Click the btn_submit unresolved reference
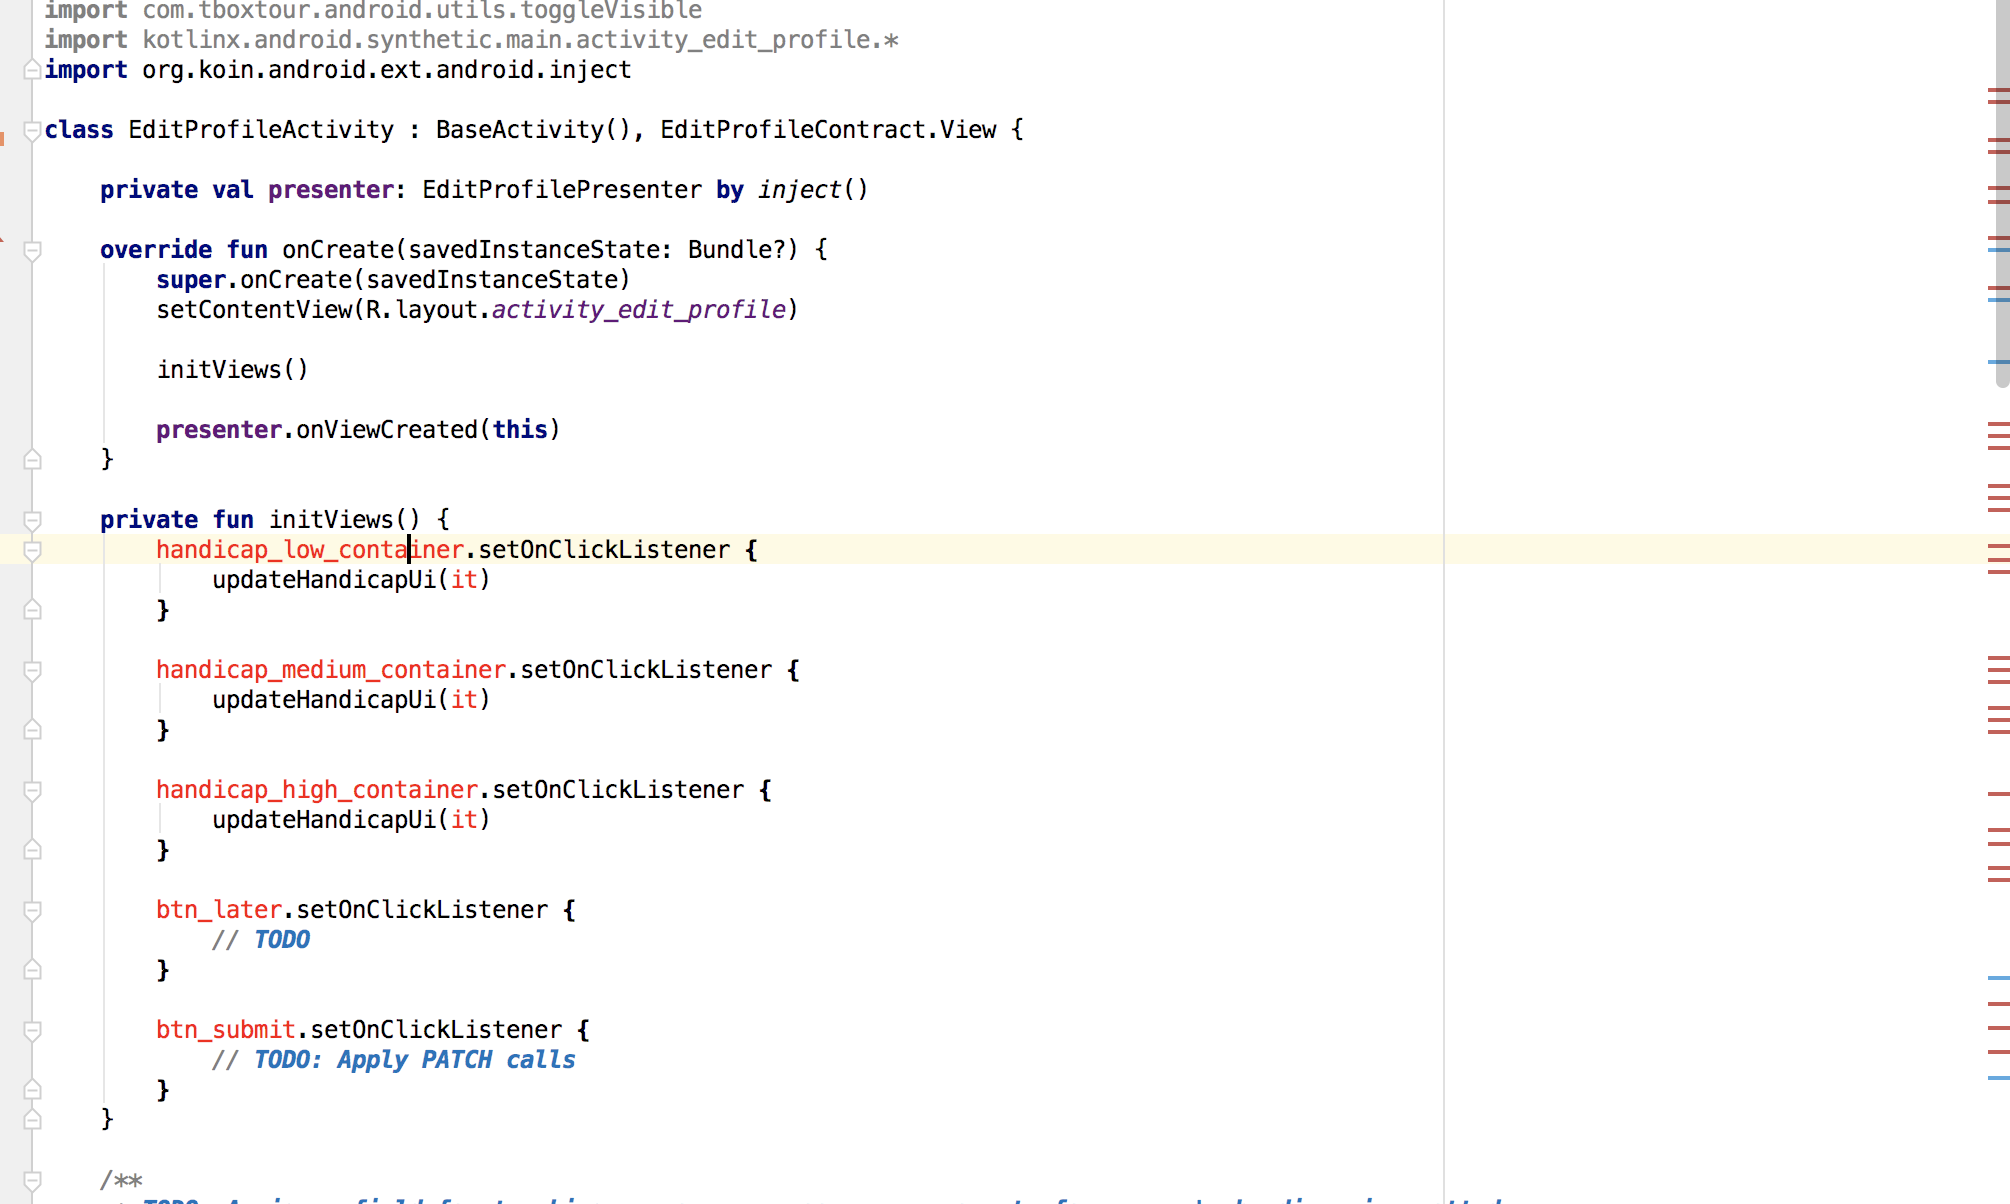The width and height of the screenshot is (2010, 1204). coord(225,1030)
